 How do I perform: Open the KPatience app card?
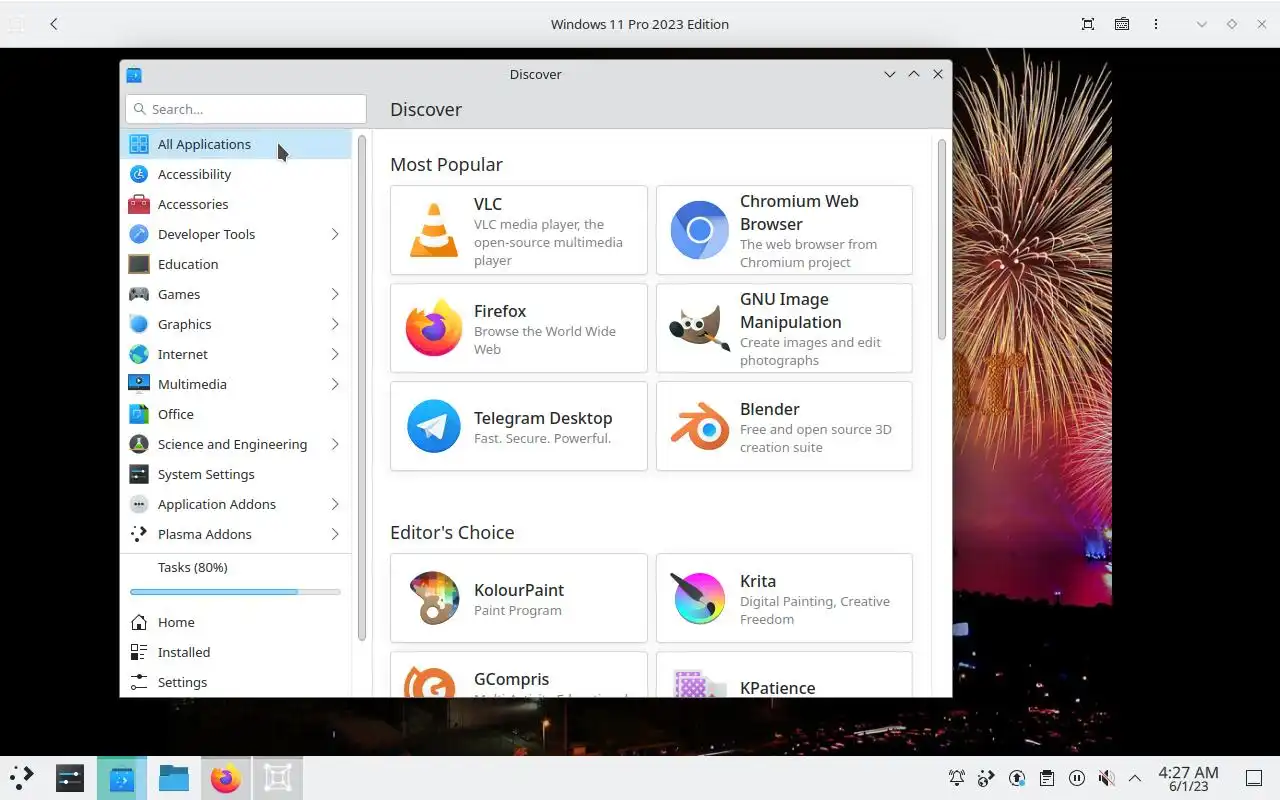(x=784, y=674)
